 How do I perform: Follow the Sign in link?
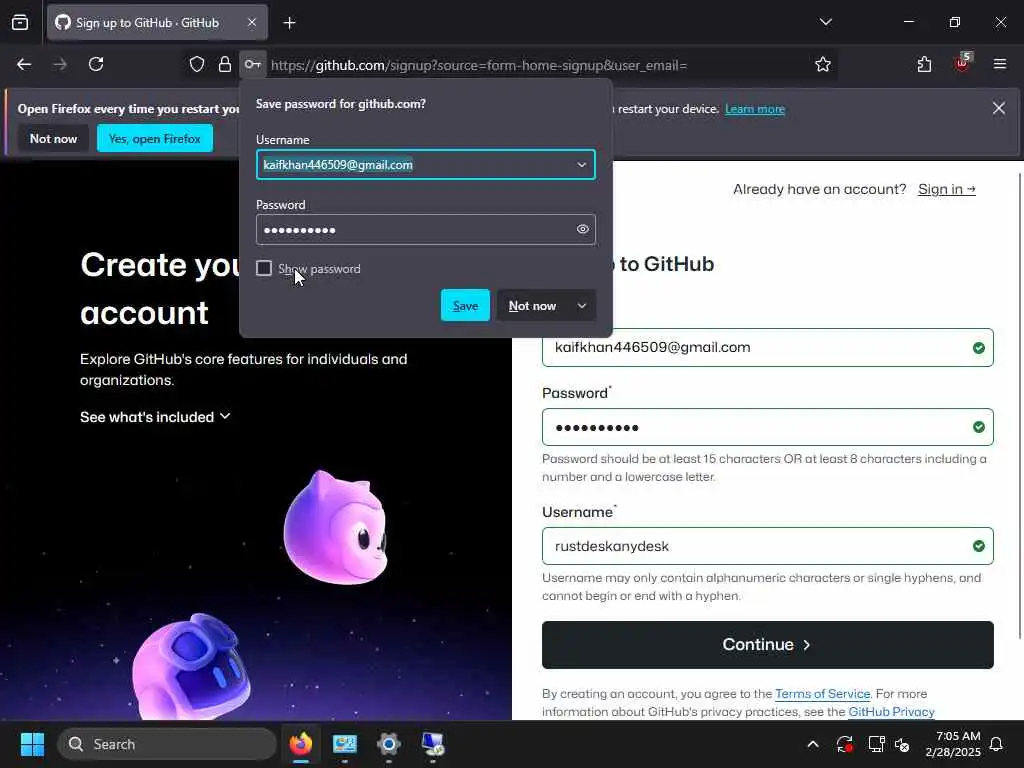point(946,189)
